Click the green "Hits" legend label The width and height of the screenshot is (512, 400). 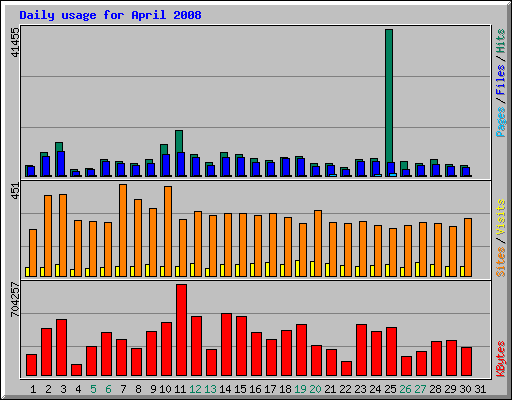tap(501, 41)
